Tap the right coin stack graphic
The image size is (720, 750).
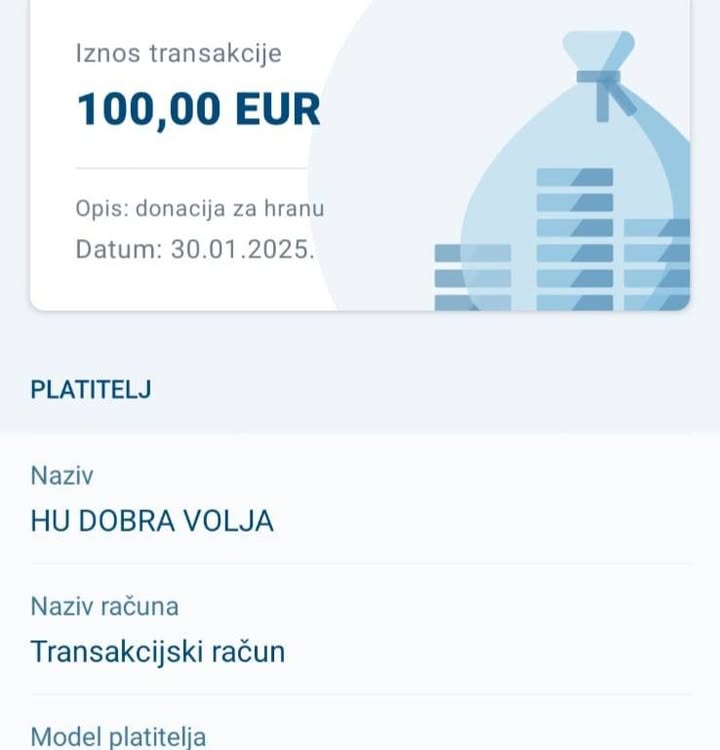[657, 265]
